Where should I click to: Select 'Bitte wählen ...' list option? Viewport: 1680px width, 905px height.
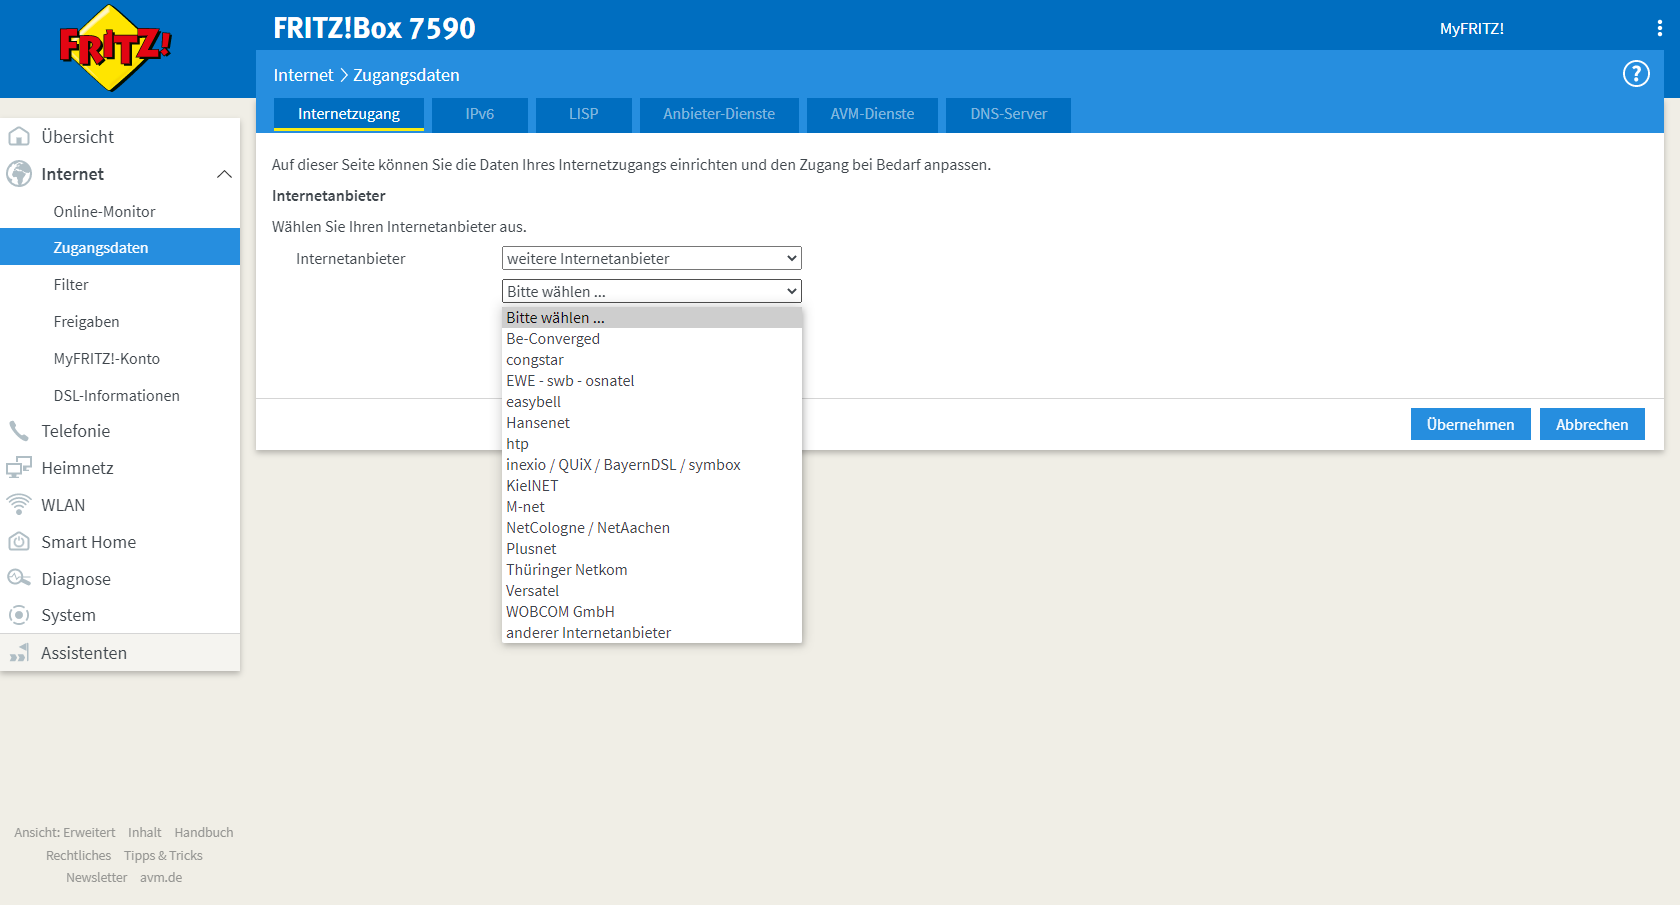click(x=652, y=318)
